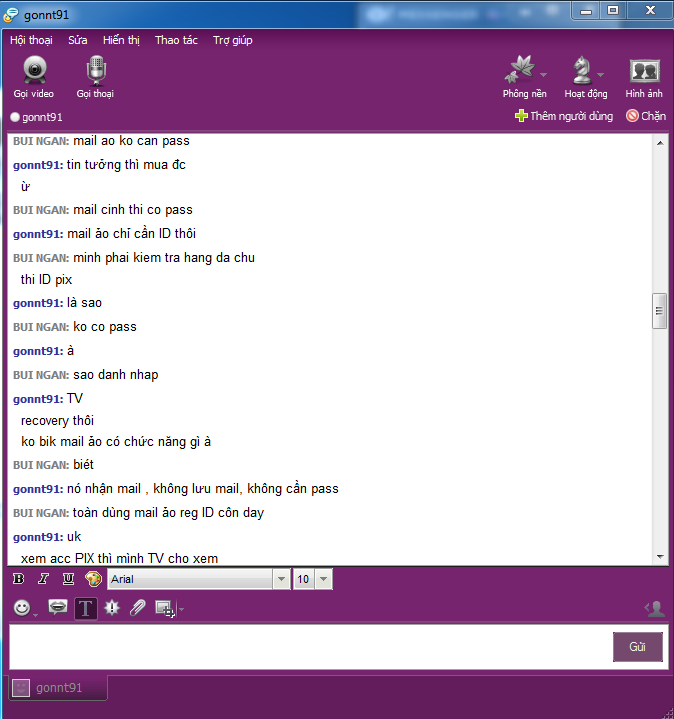Start a voice call with the microphone icon
This screenshot has width=674, height=719.
tap(96, 71)
